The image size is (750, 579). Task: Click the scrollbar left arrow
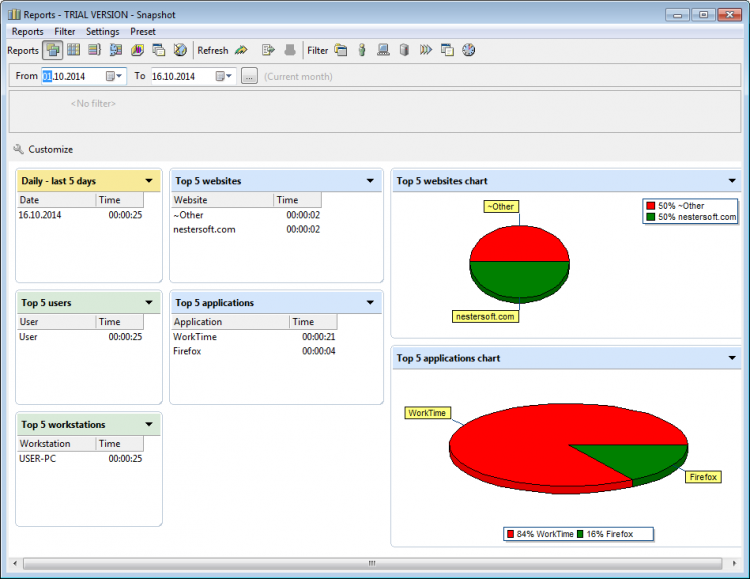click(15, 563)
